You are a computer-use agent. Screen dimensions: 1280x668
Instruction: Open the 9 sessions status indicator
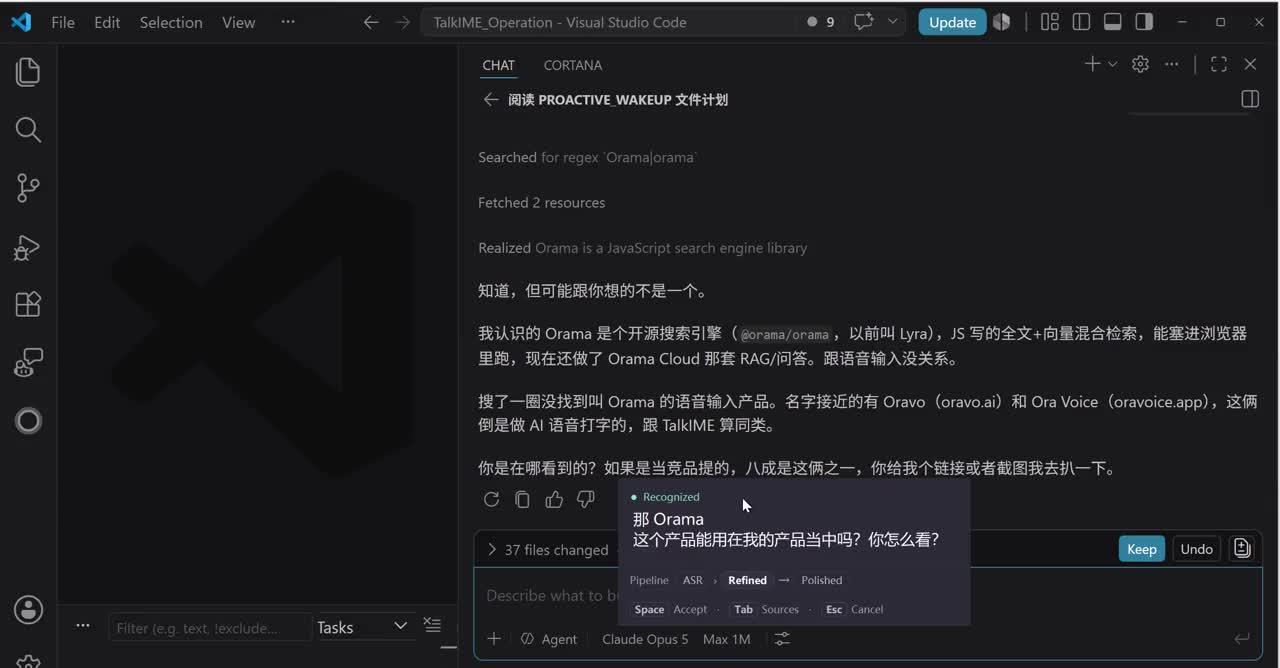coord(821,22)
